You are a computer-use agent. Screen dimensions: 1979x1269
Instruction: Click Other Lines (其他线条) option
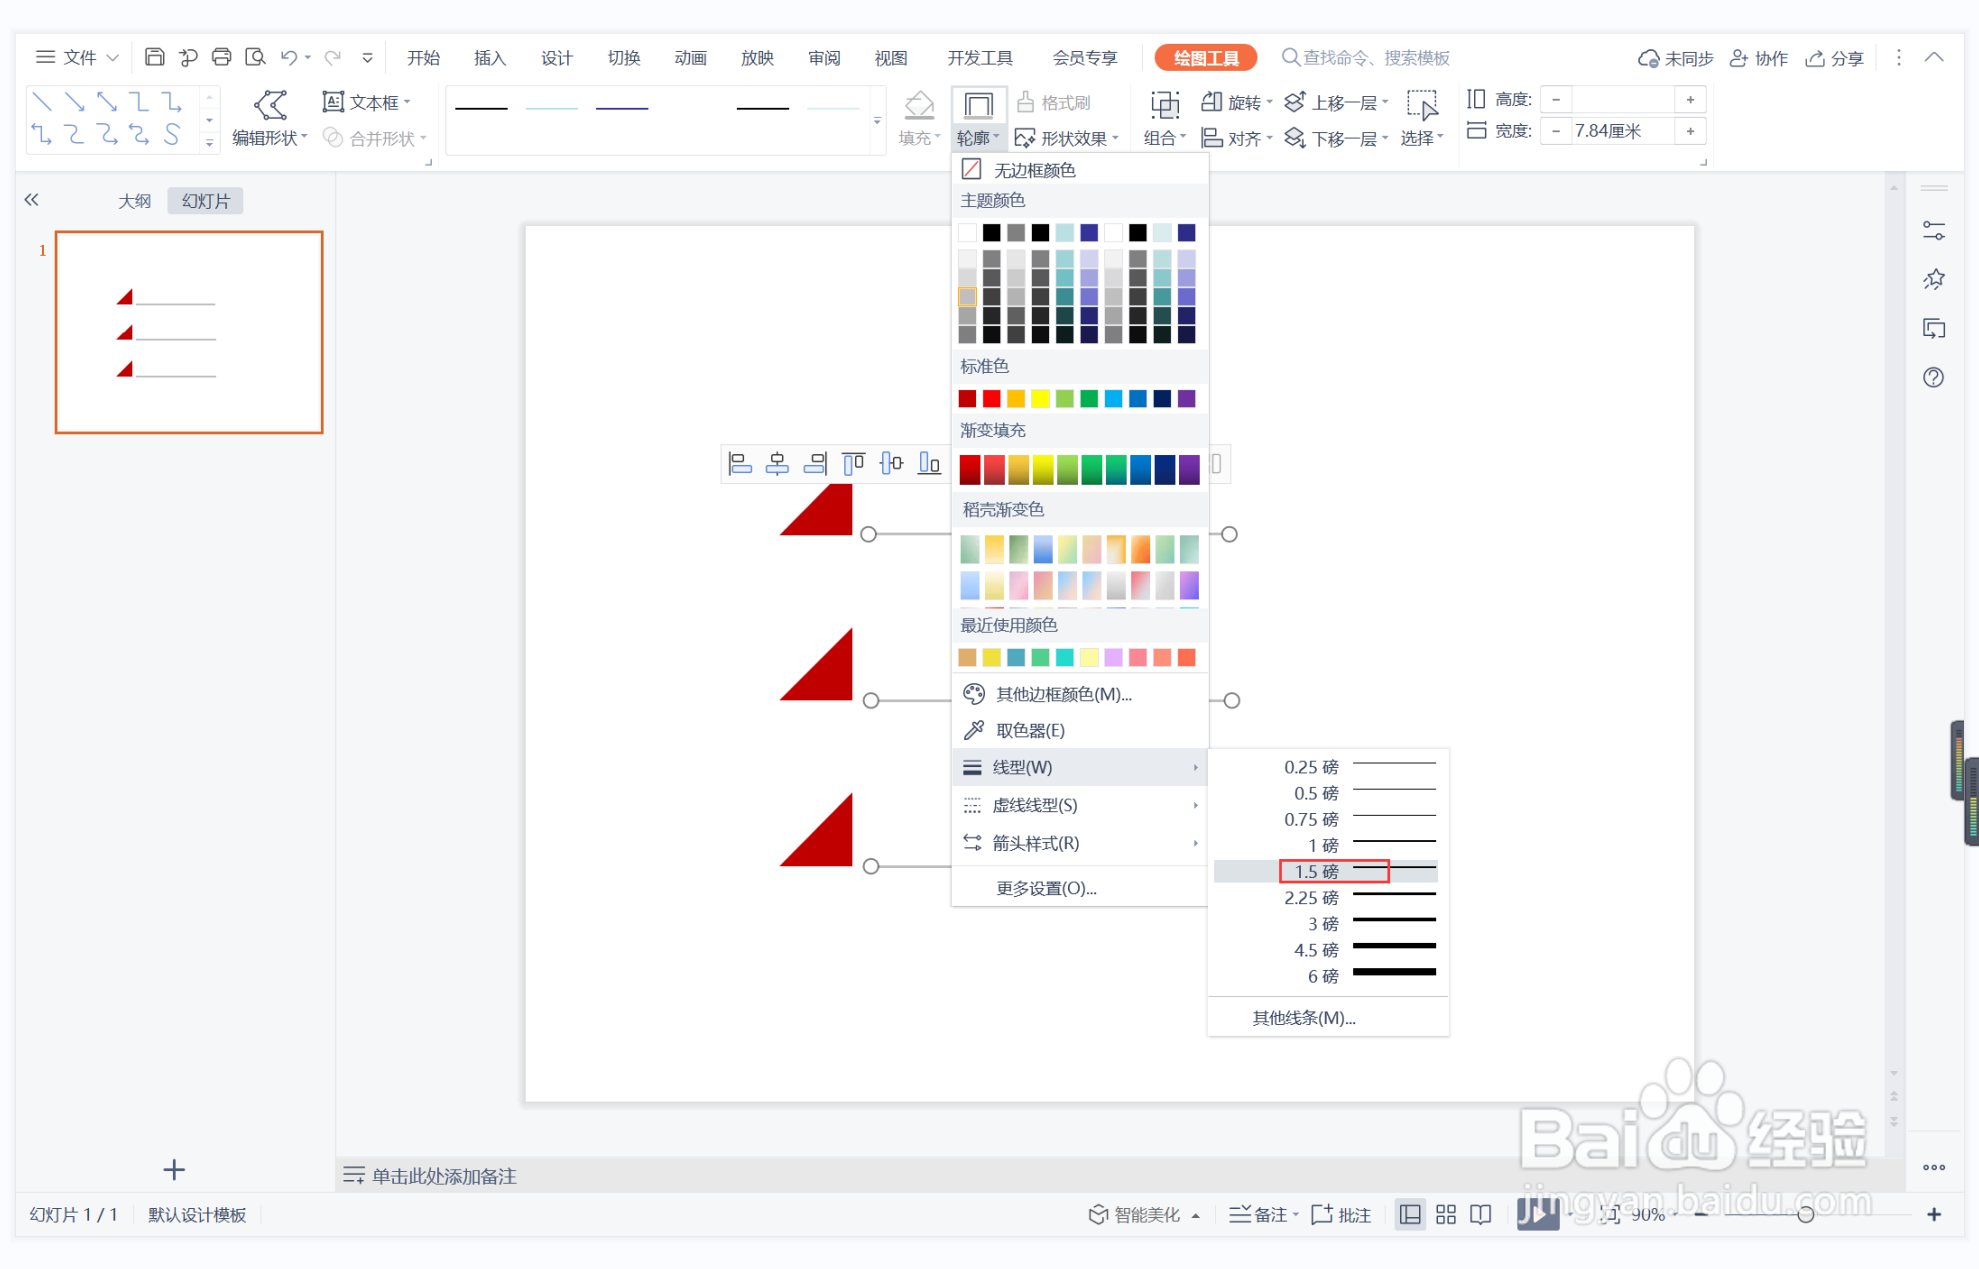coord(1303,1018)
